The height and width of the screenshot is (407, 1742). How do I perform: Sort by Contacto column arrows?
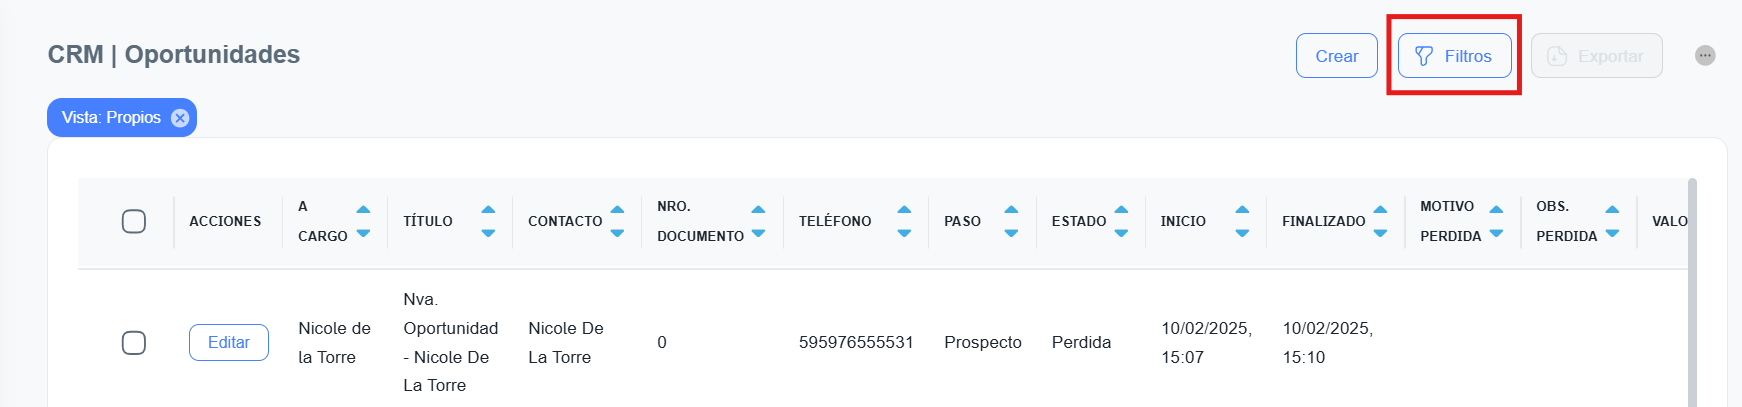[617, 221]
